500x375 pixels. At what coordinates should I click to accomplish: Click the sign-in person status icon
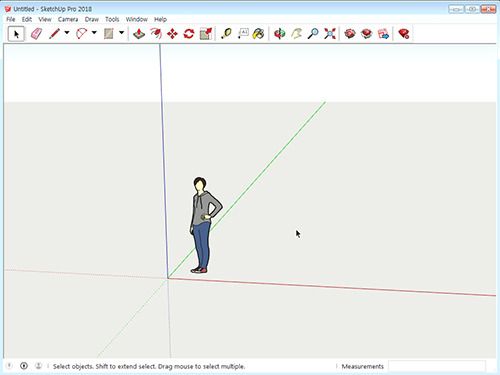click(38, 366)
